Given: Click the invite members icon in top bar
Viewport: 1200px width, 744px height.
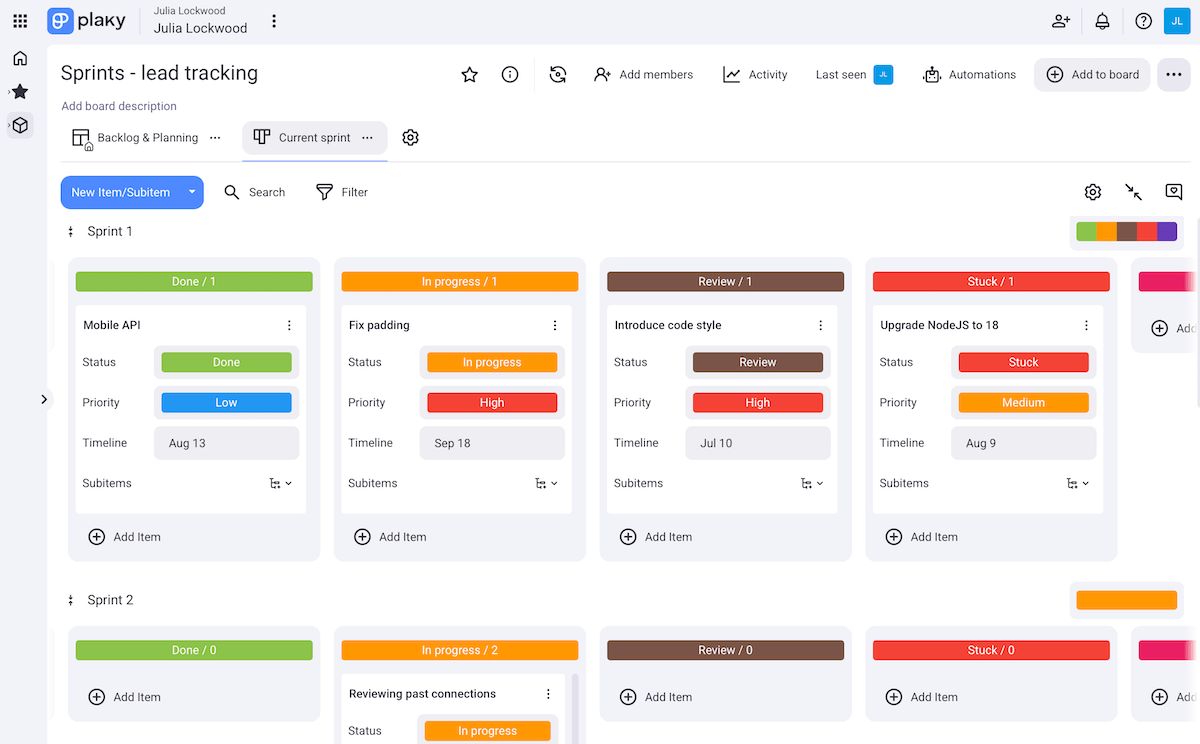Looking at the screenshot, I should pyautogui.click(x=1061, y=20).
